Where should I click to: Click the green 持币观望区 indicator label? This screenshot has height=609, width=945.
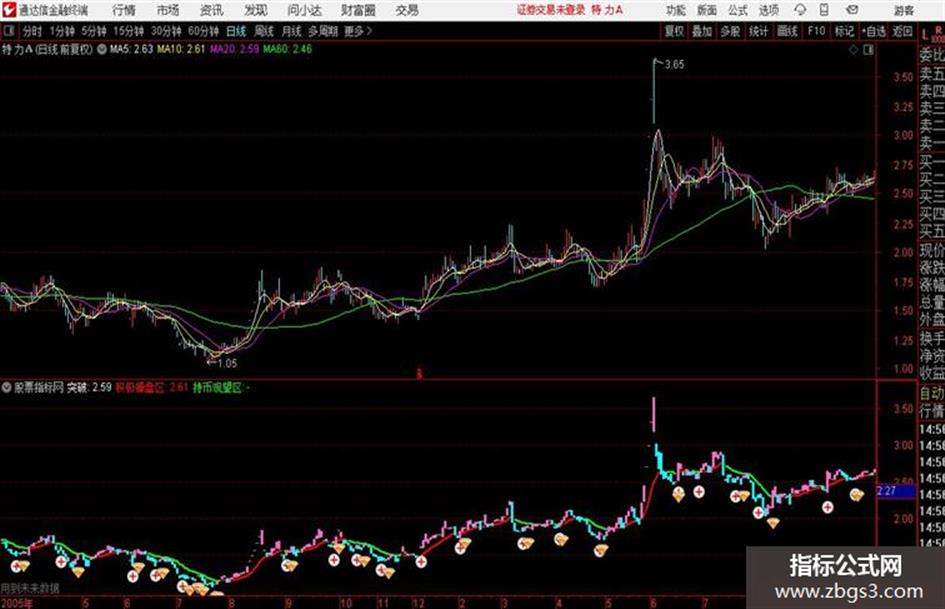(x=217, y=388)
